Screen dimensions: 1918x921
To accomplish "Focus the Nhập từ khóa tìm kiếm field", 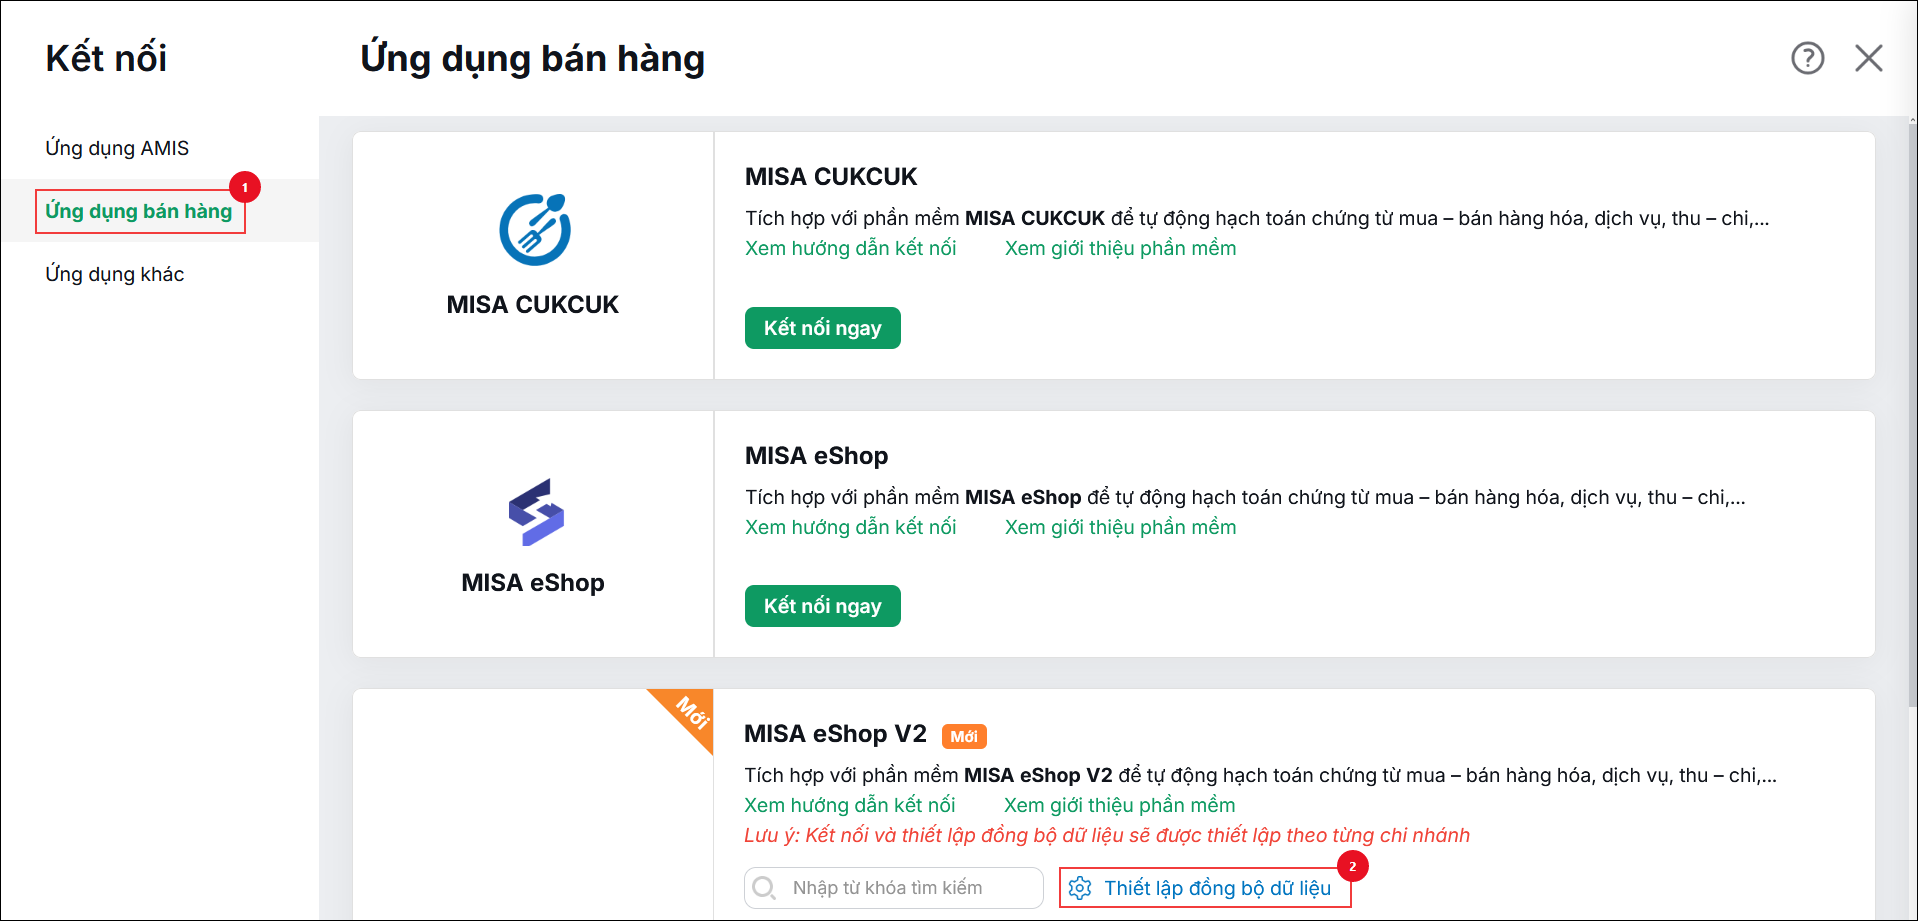I will click(894, 888).
